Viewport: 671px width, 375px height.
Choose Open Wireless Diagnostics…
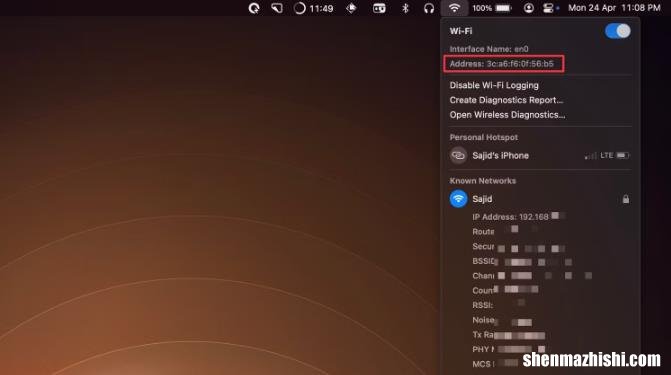click(507, 115)
